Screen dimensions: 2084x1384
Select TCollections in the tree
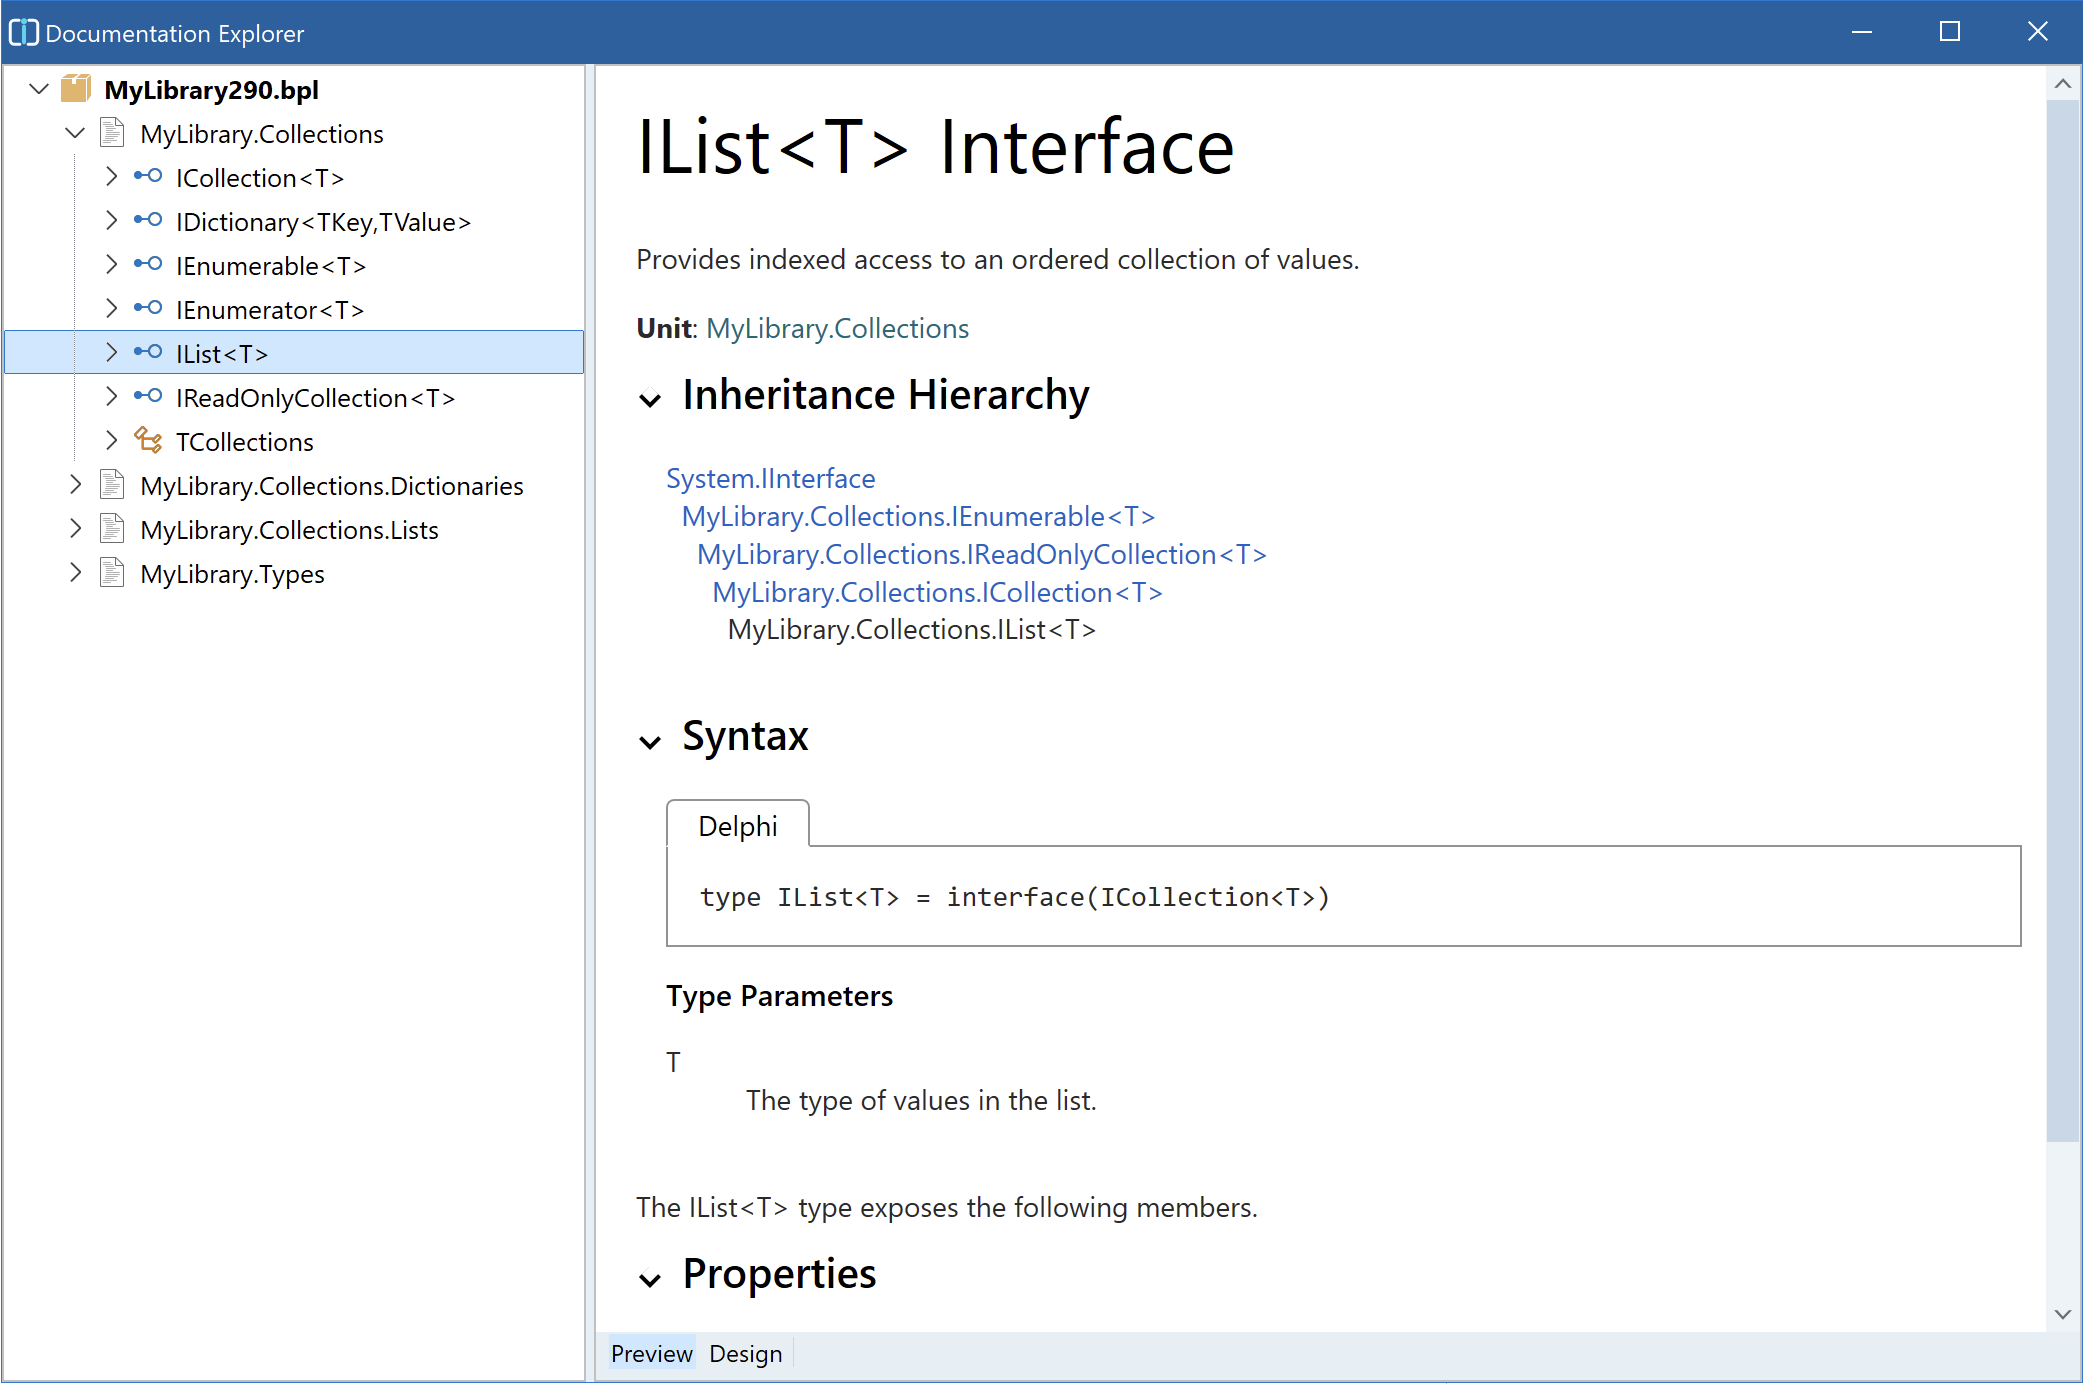click(244, 441)
